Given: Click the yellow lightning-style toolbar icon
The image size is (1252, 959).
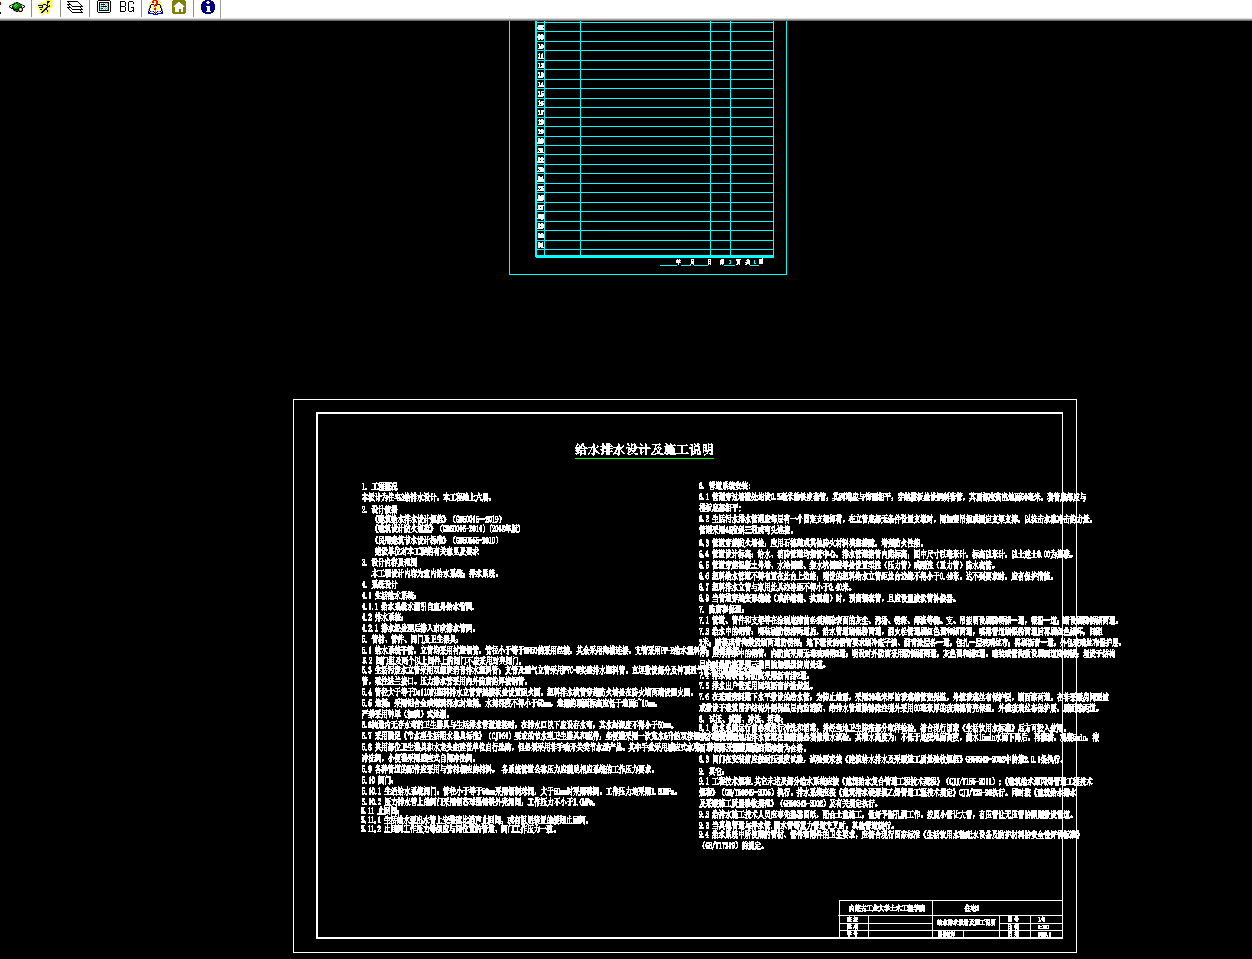Looking at the screenshot, I should 45,7.
